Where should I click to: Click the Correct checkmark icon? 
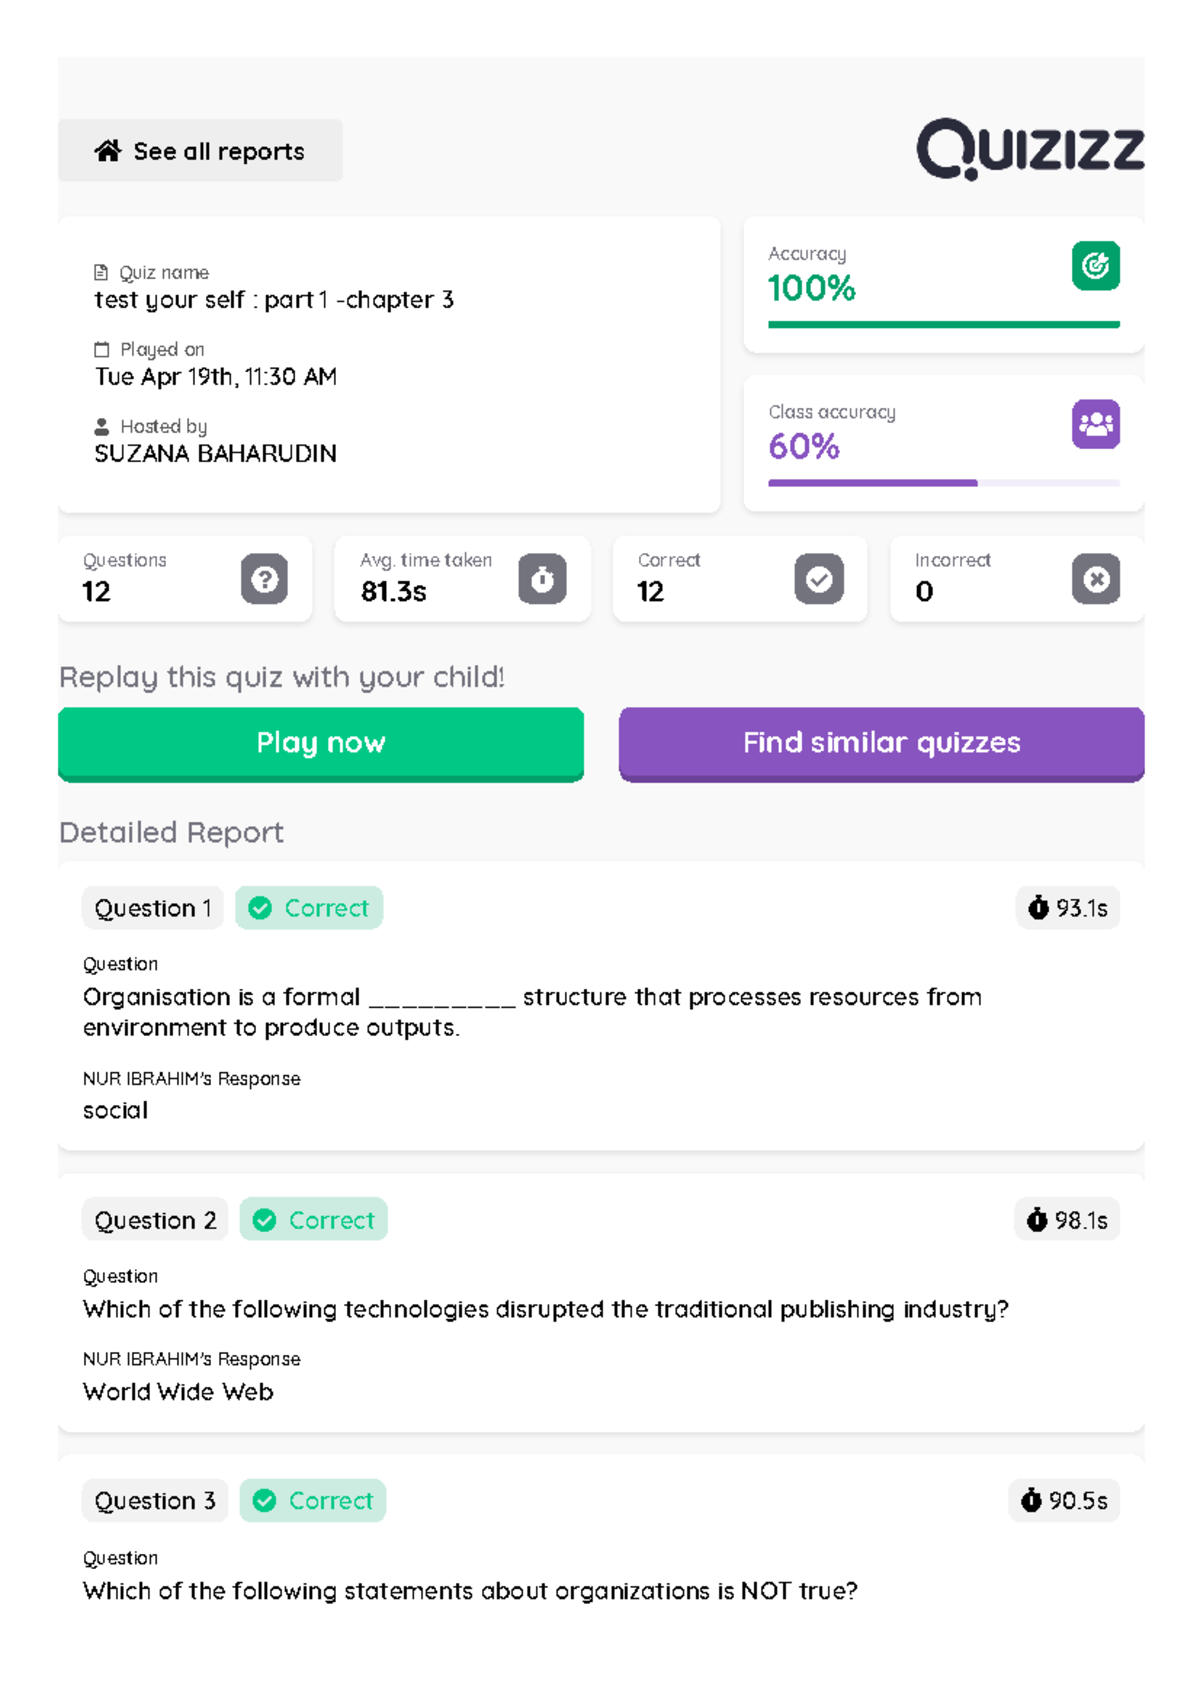pos(818,579)
